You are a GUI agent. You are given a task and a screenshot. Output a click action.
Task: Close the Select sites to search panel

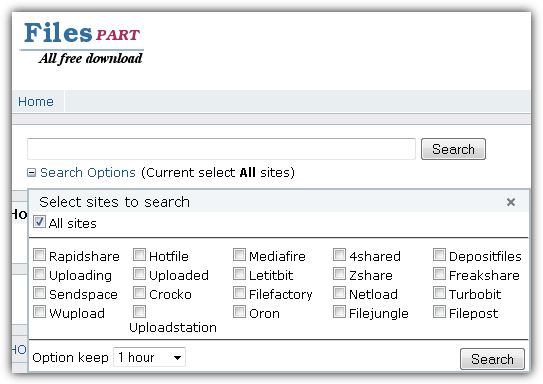tap(510, 202)
